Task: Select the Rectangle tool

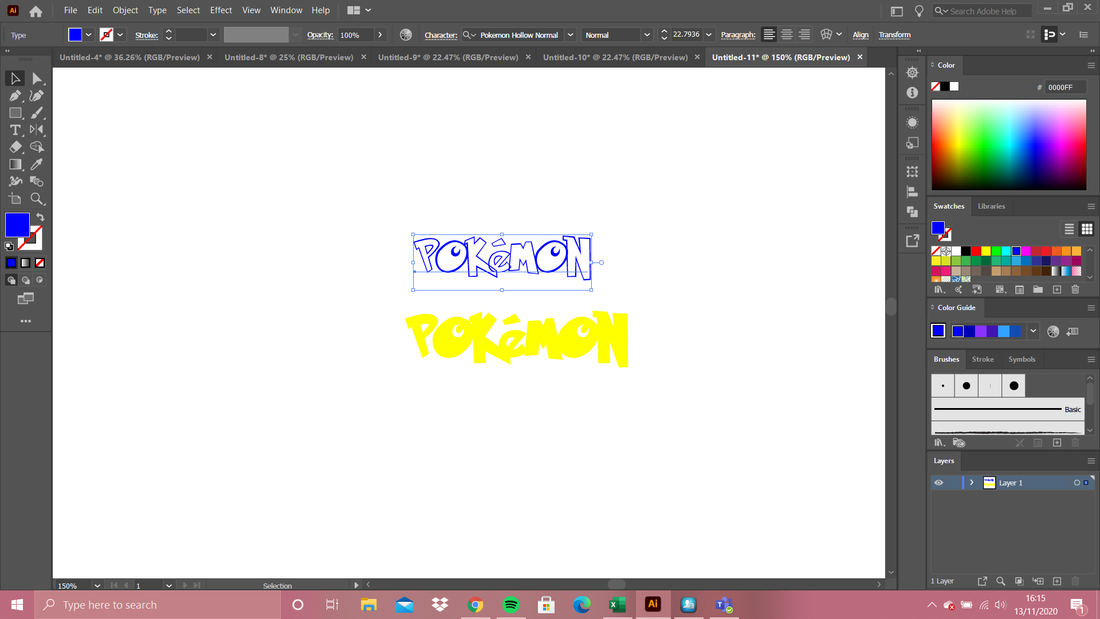Action: pos(15,113)
